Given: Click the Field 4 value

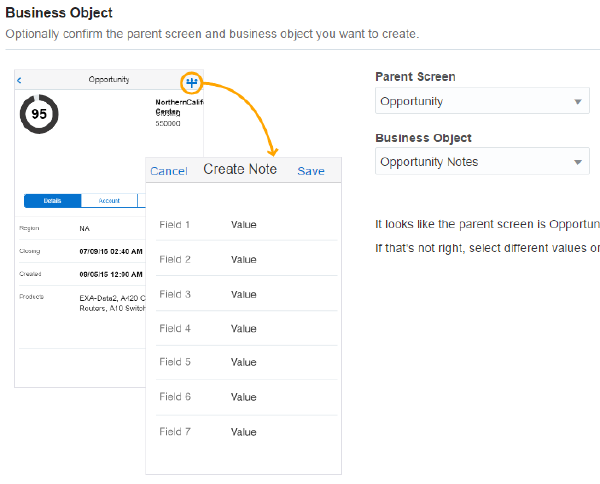Looking at the screenshot, I should click(244, 329).
